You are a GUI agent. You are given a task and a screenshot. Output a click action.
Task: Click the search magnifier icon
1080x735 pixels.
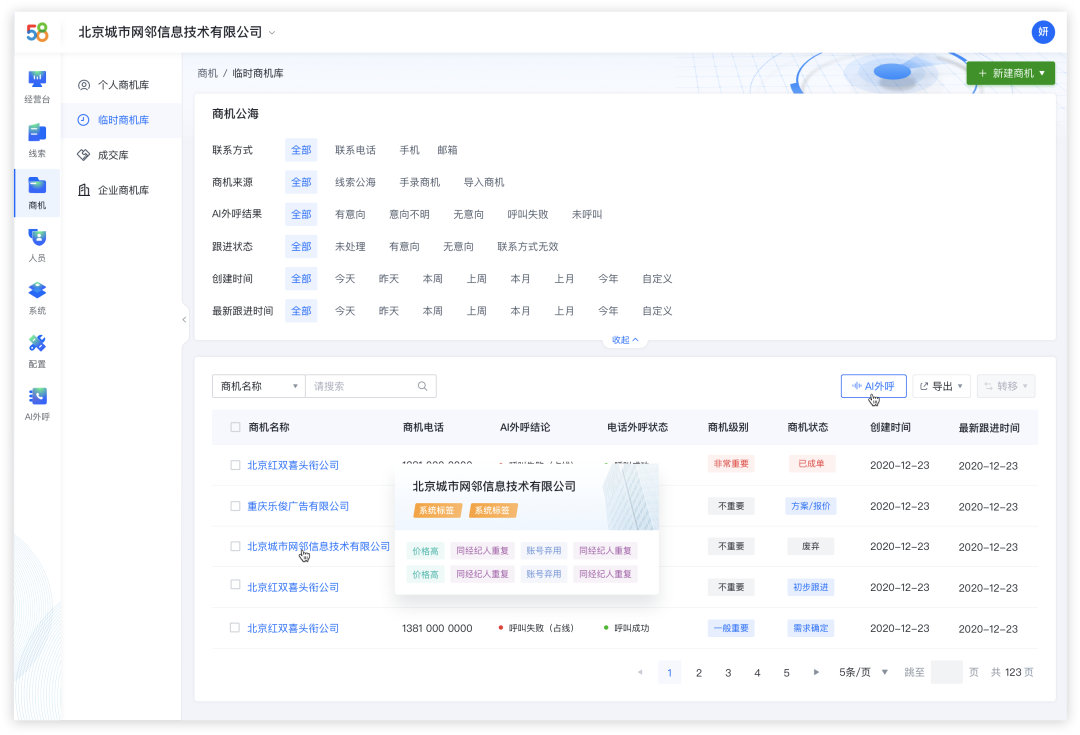422,386
